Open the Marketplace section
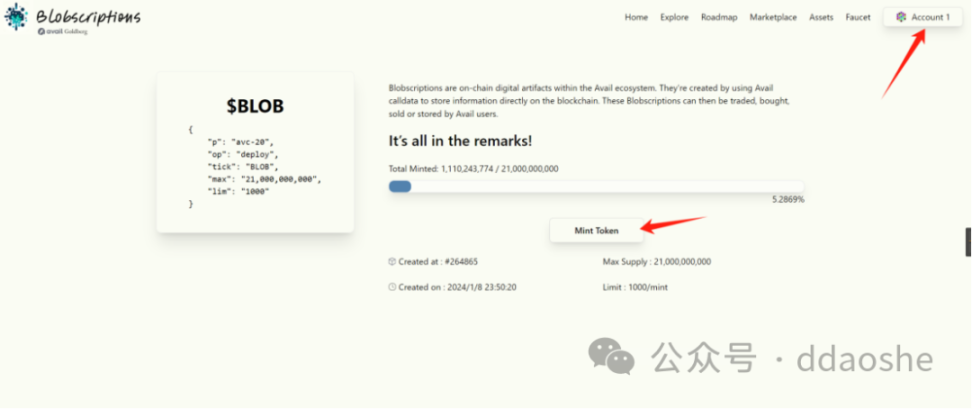Screen dimensions: 972x409 pyautogui.click(x=774, y=17)
